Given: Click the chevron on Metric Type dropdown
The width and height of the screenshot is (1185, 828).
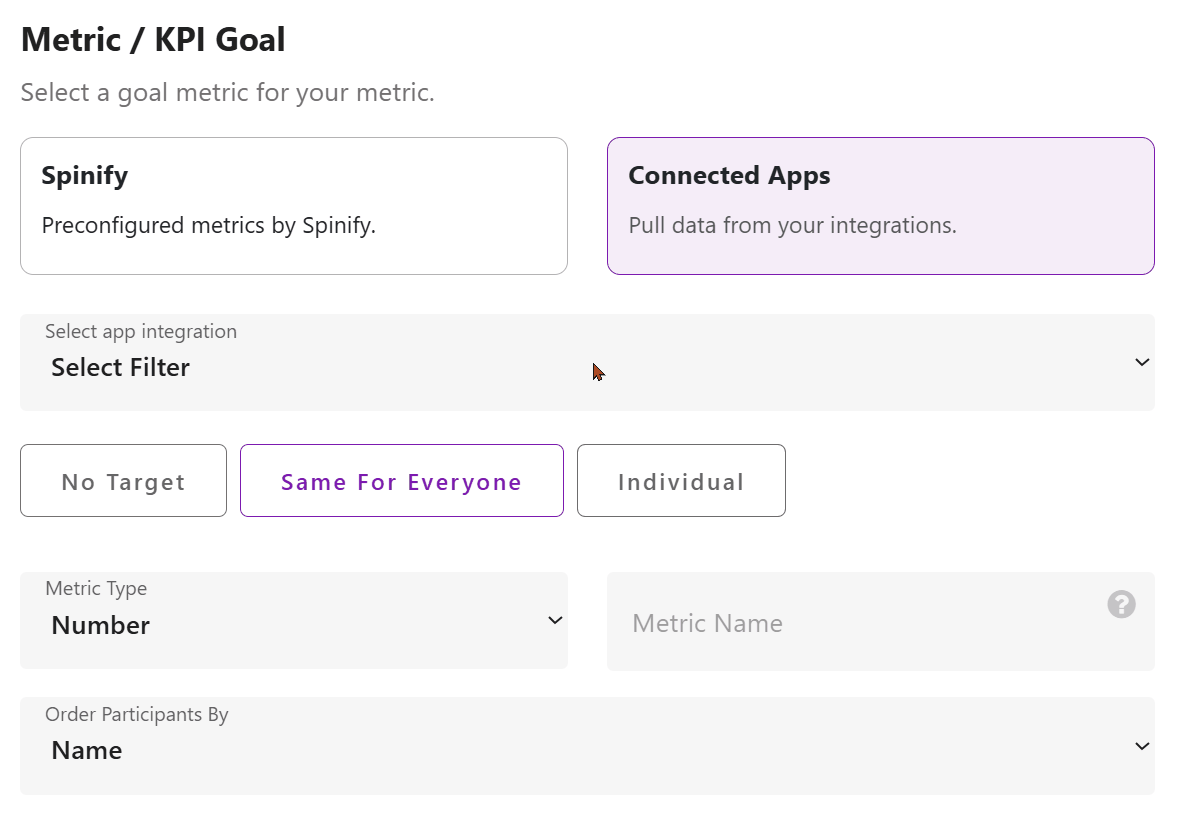Looking at the screenshot, I should click(x=555, y=620).
